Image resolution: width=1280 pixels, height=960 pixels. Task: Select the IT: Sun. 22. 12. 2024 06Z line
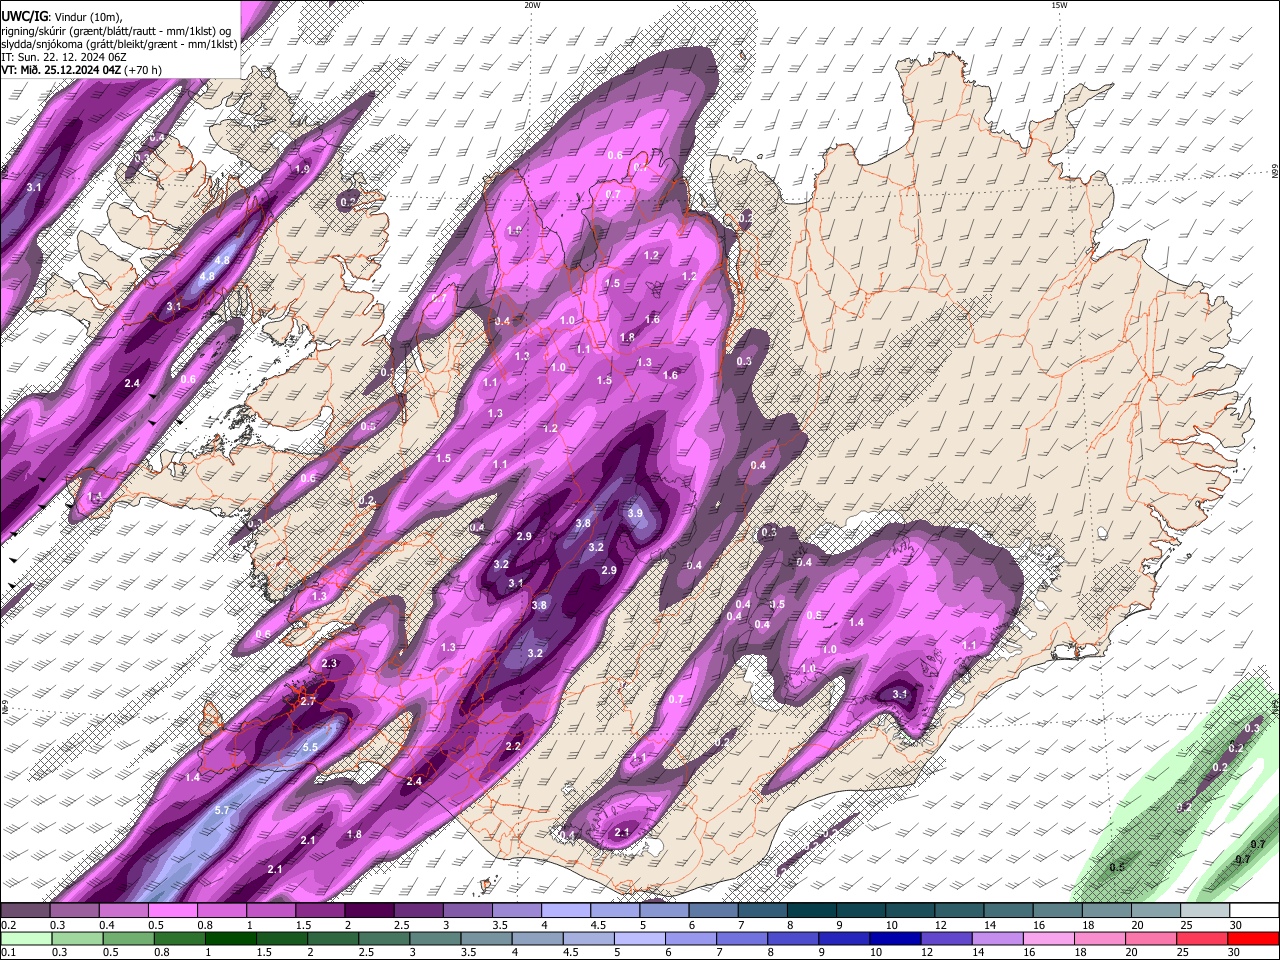[64, 57]
